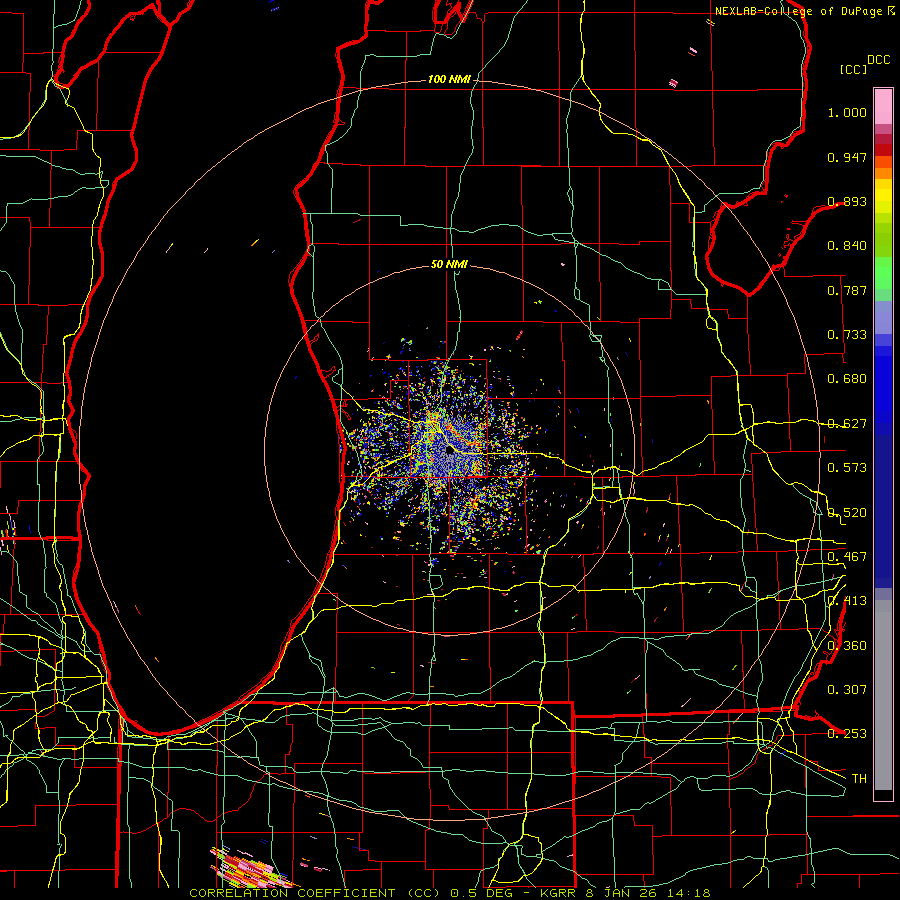
Task: Click the KGRR radar site center dot
Action: [x=450, y=450]
